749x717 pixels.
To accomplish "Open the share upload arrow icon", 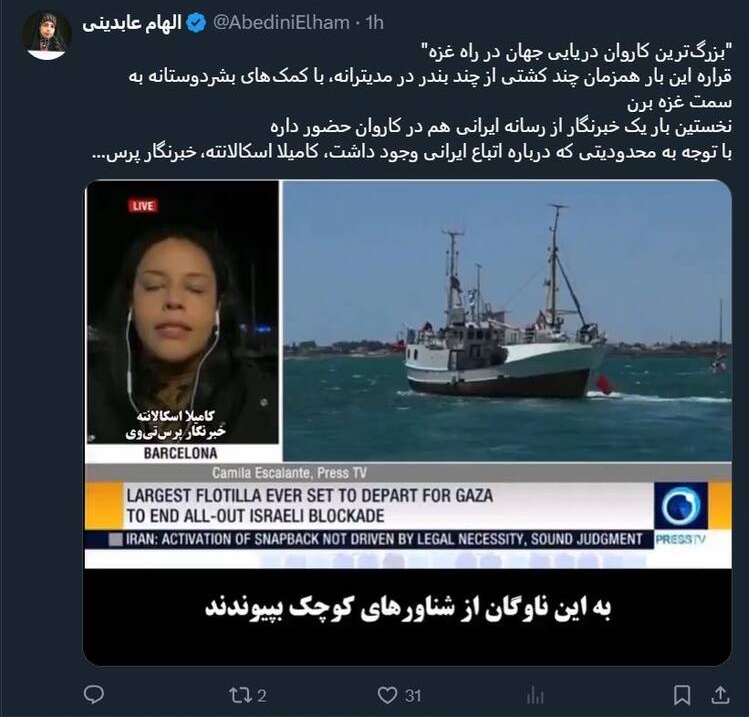I will pyautogui.click(x=719, y=695).
